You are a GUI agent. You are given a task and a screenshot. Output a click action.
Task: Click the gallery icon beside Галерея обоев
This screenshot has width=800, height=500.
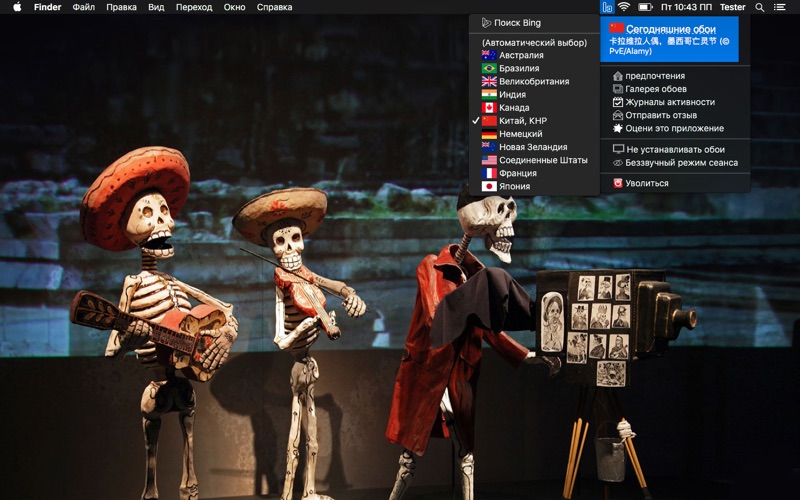617,89
